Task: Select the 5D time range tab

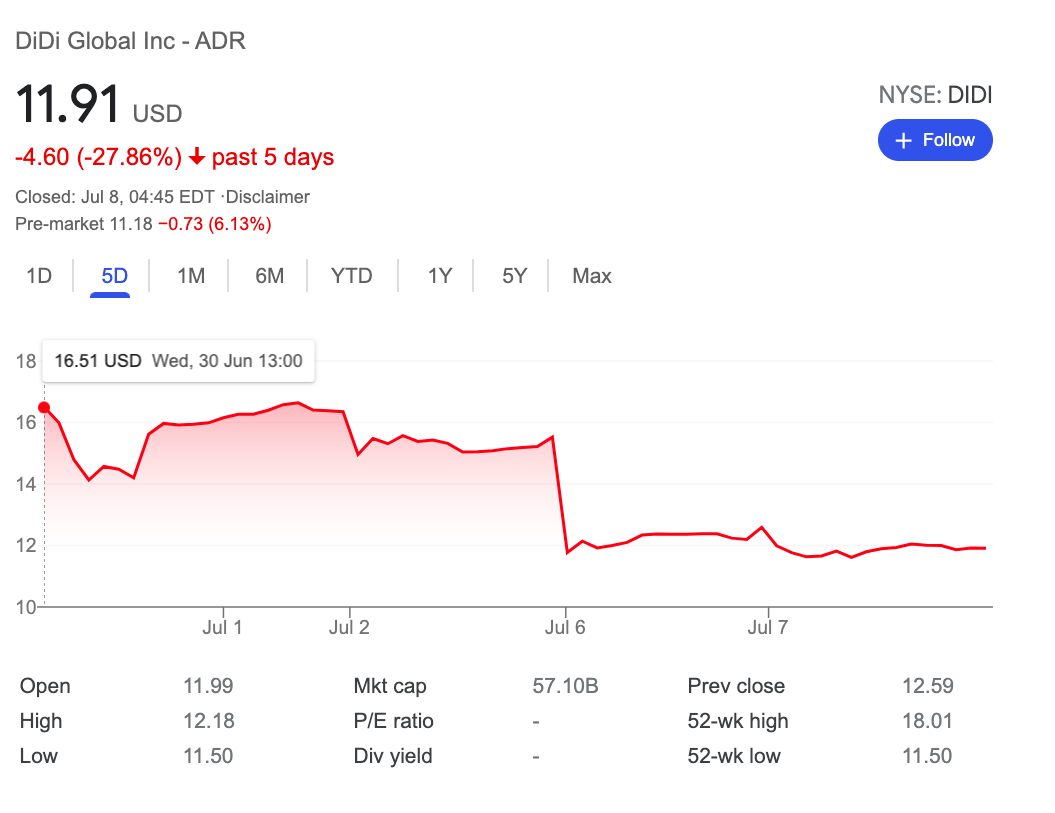Action: [115, 276]
